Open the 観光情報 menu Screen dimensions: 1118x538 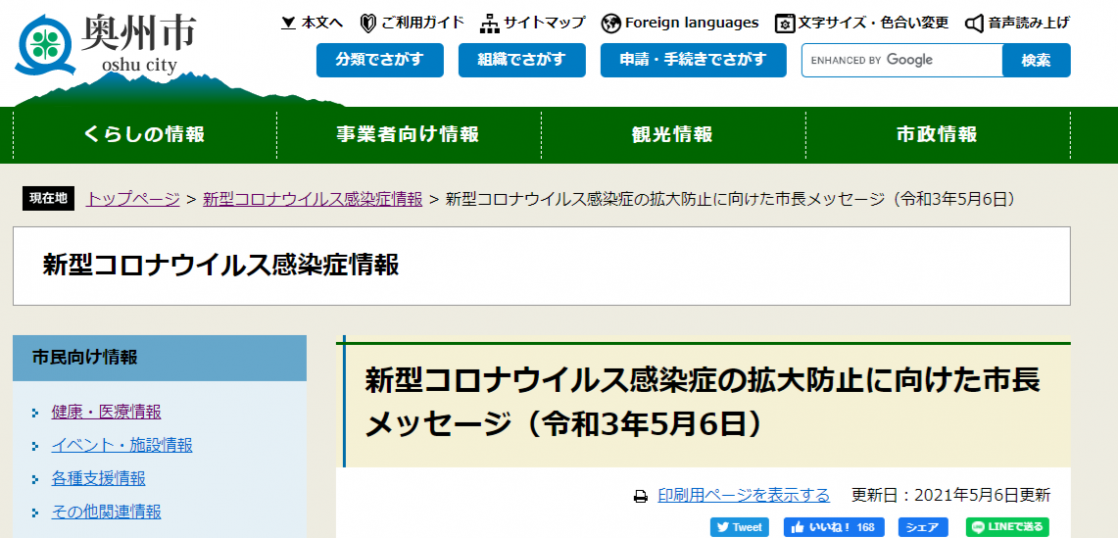pos(673,135)
